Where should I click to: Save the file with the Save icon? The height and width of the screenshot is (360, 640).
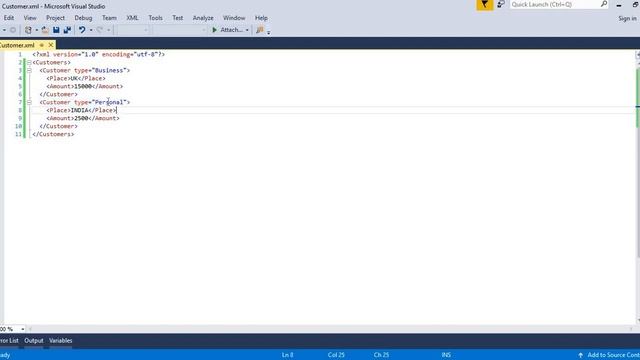56,30
